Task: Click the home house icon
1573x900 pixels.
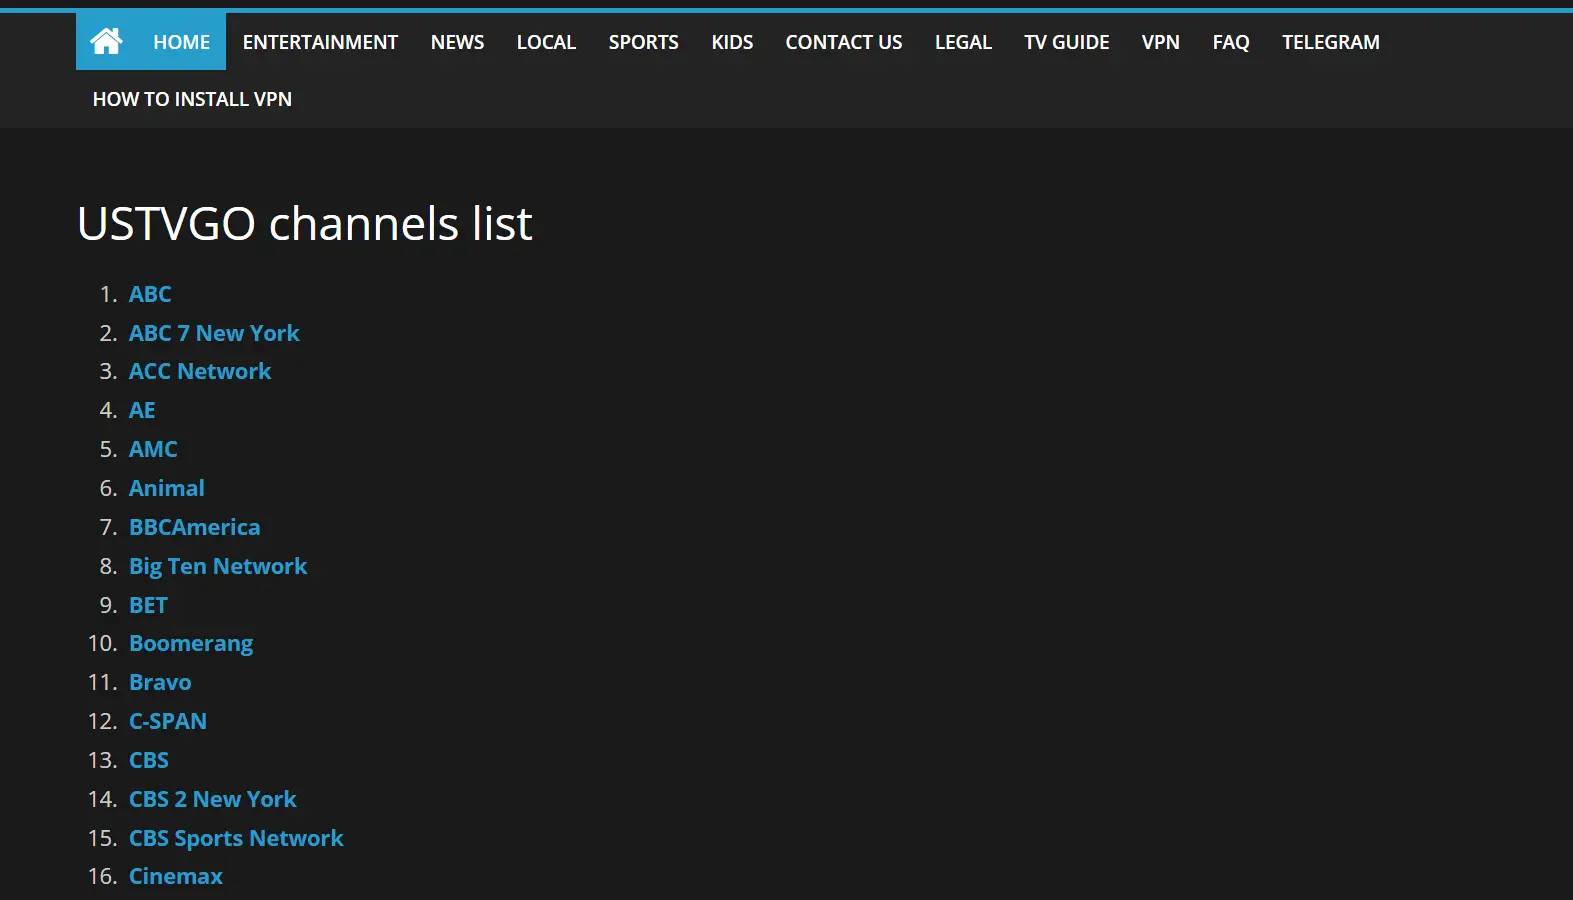Action: click(x=106, y=41)
